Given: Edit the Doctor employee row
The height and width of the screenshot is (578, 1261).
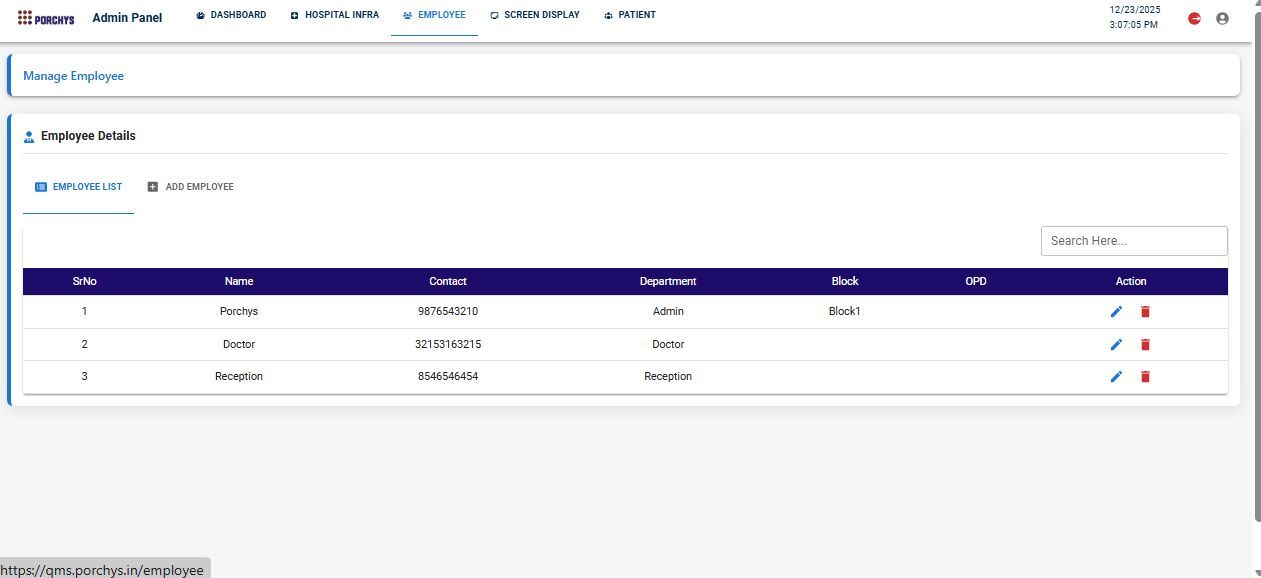Looking at the screenshot, I should [x=1116, y=344].
